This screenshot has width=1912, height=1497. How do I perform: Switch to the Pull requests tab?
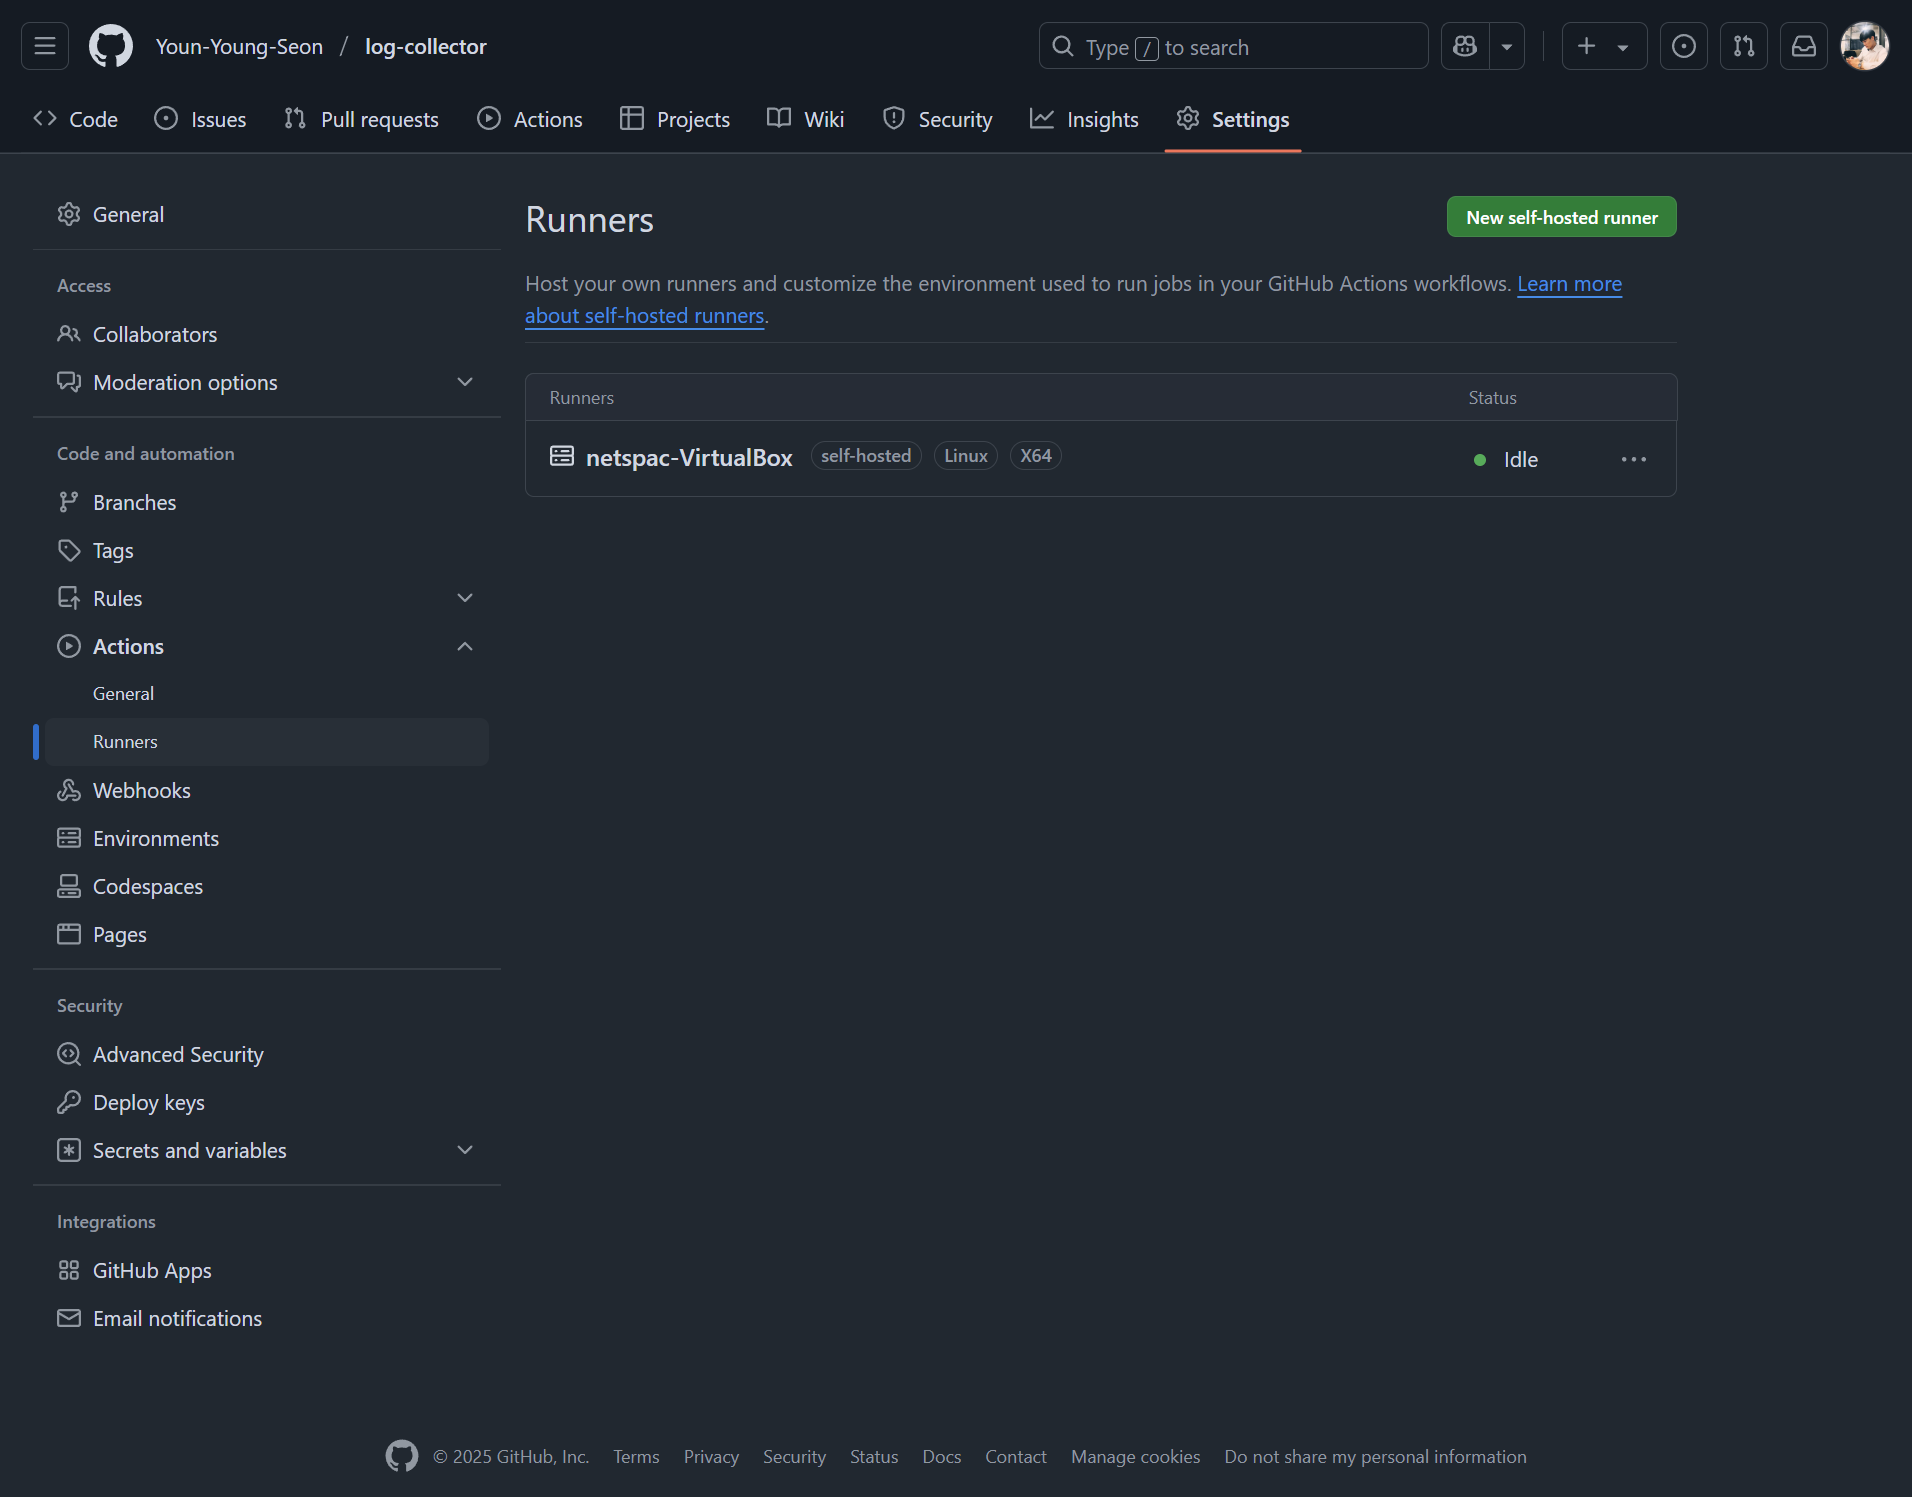pyautogui.click(x=361, y=119)
